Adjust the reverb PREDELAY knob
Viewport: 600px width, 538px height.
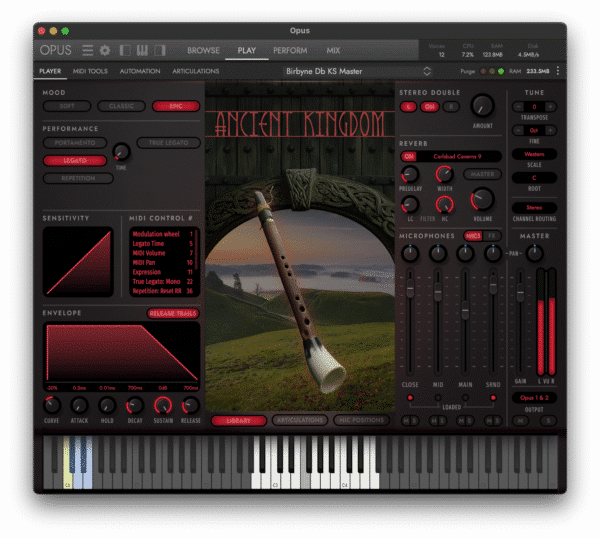point(410,174)
